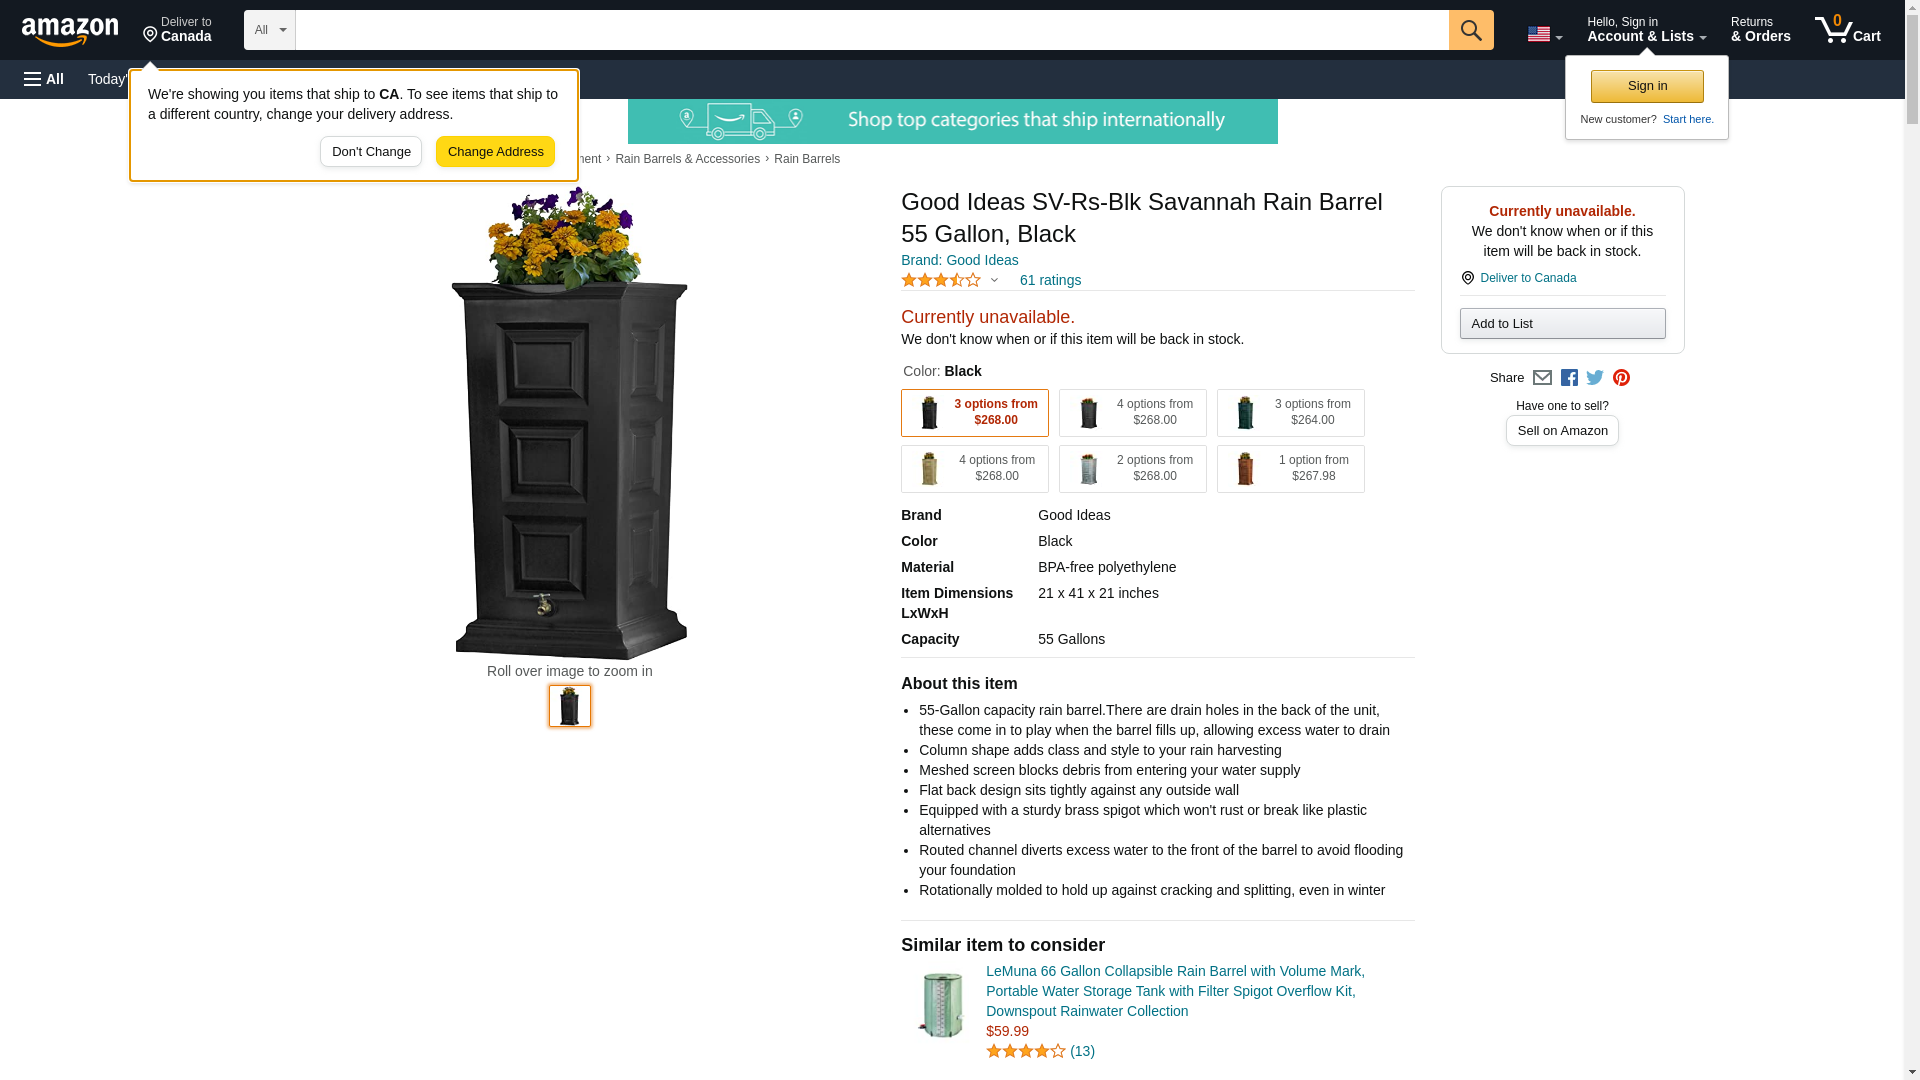Share via email icon

(x=1542, y=378)
